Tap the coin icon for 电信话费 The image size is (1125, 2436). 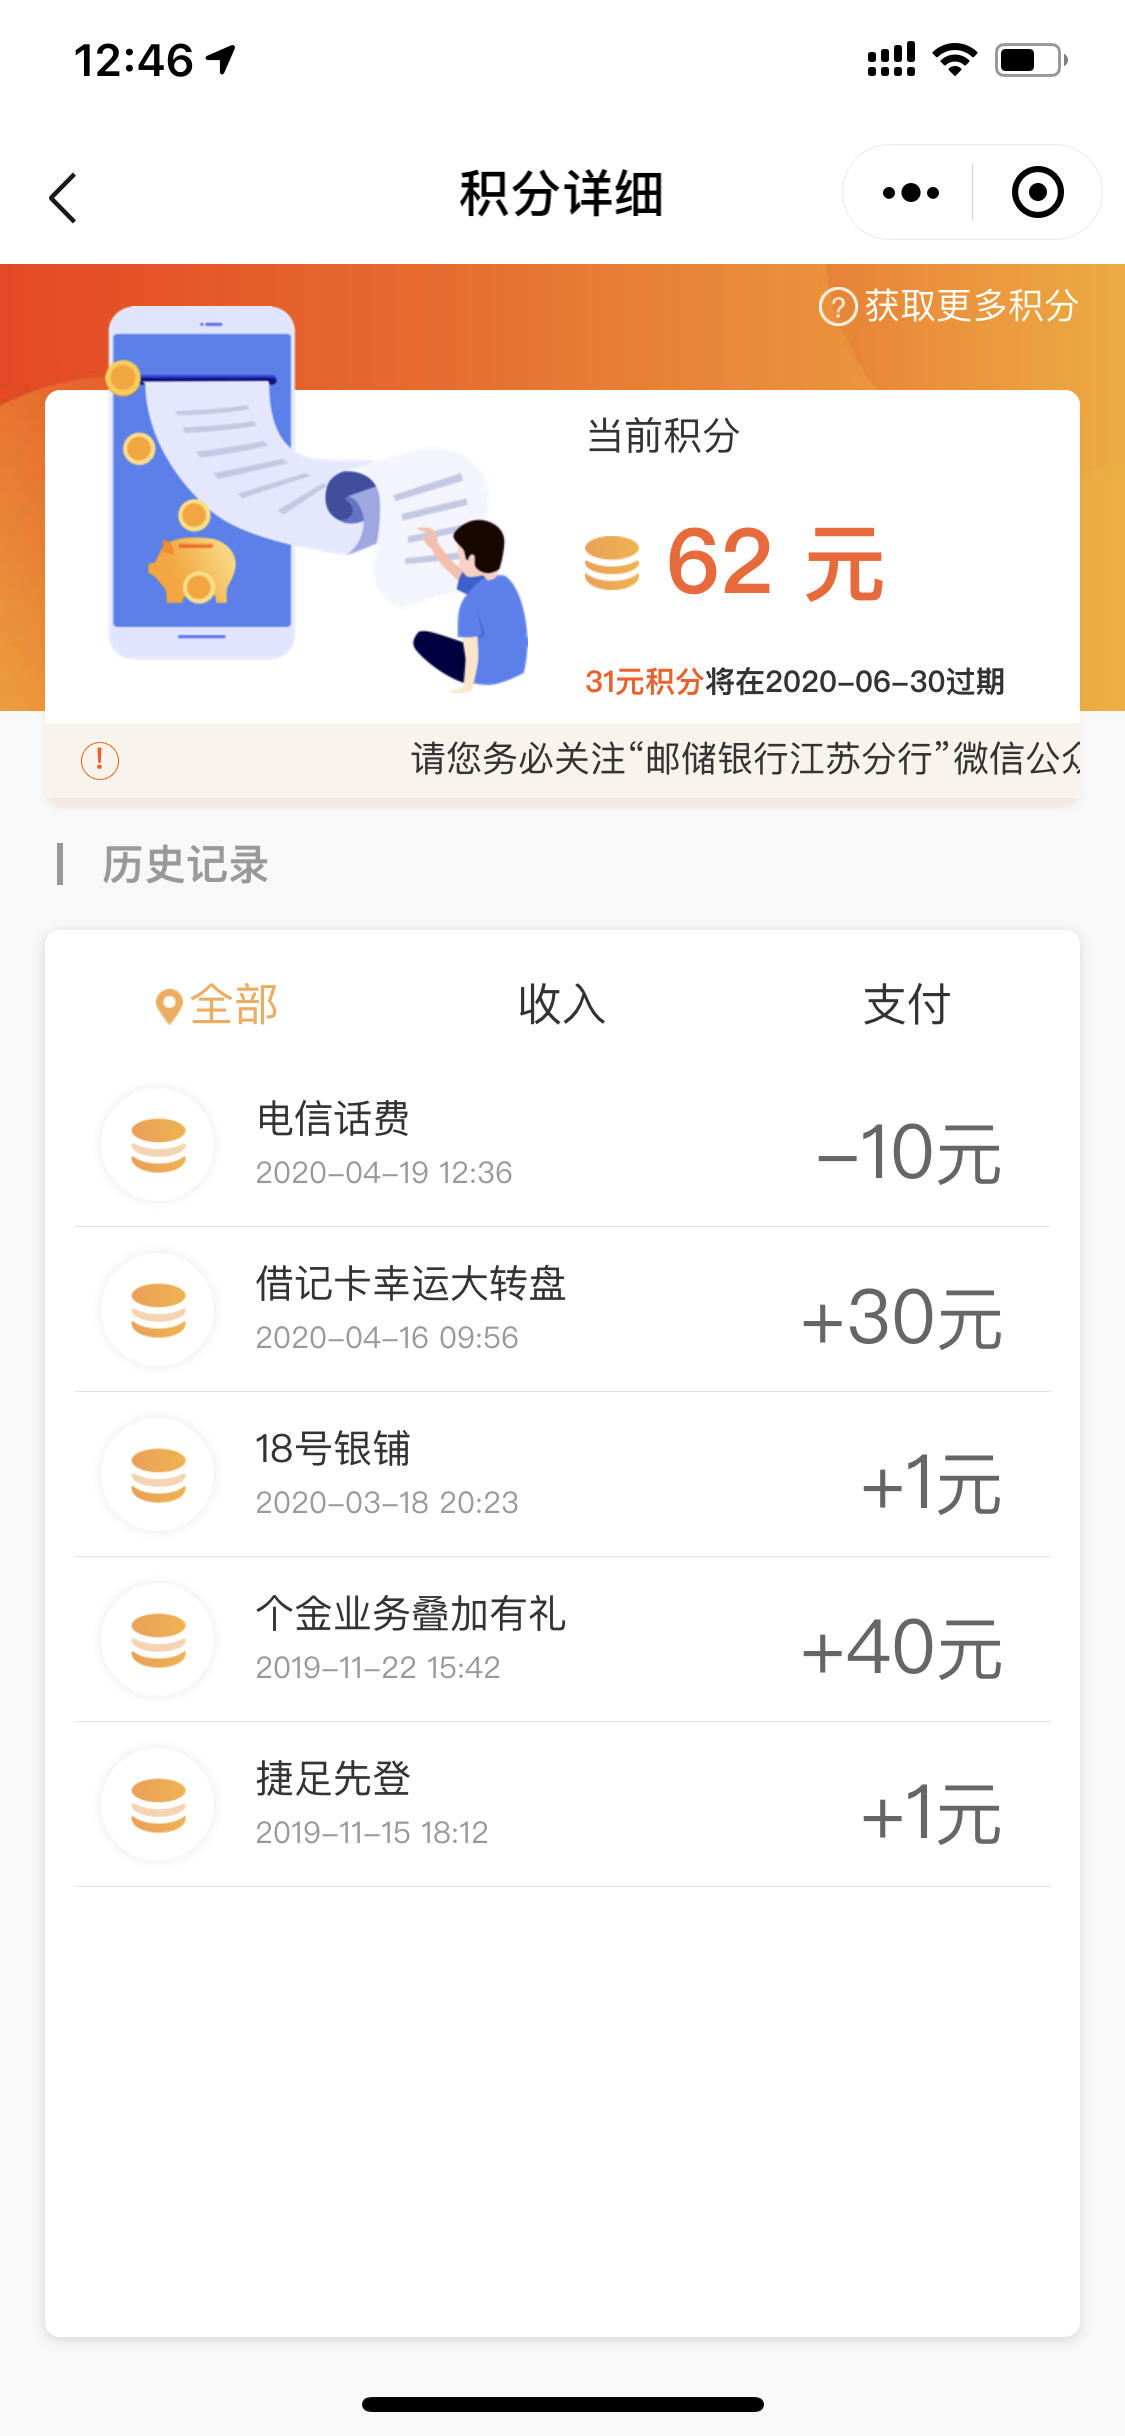click(158, 1144)
